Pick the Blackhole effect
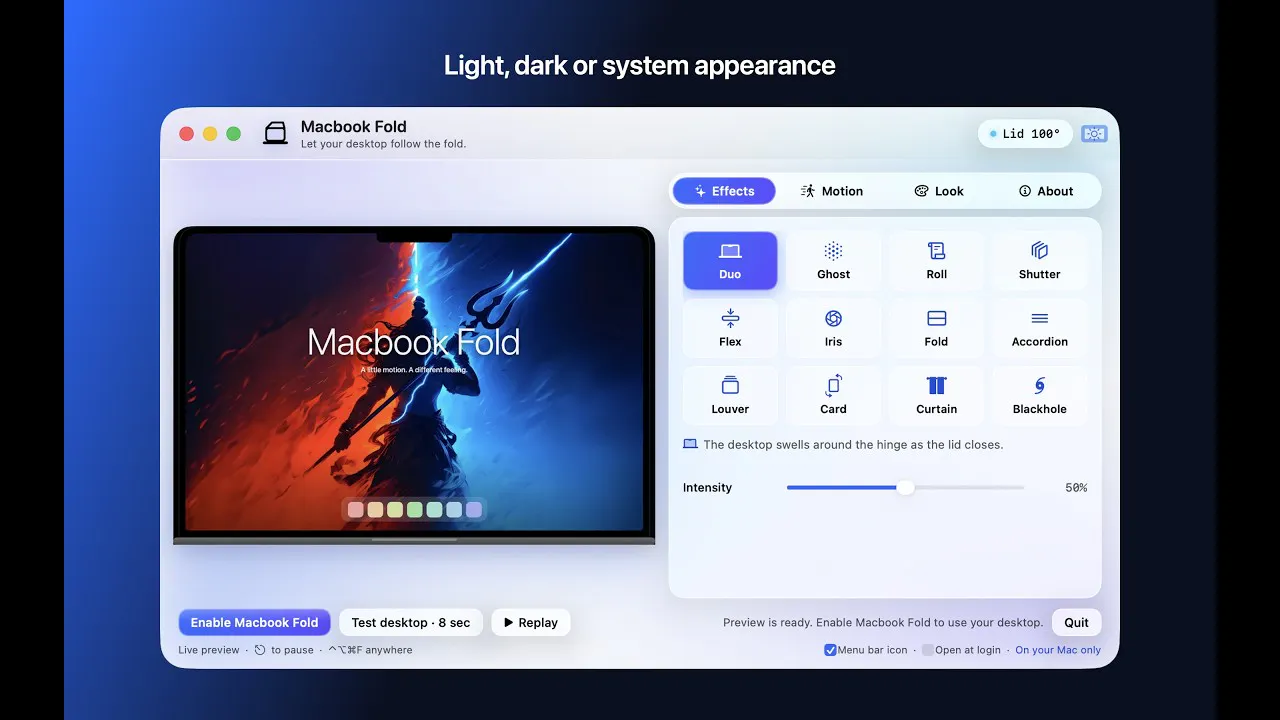 click(1039, 396)
